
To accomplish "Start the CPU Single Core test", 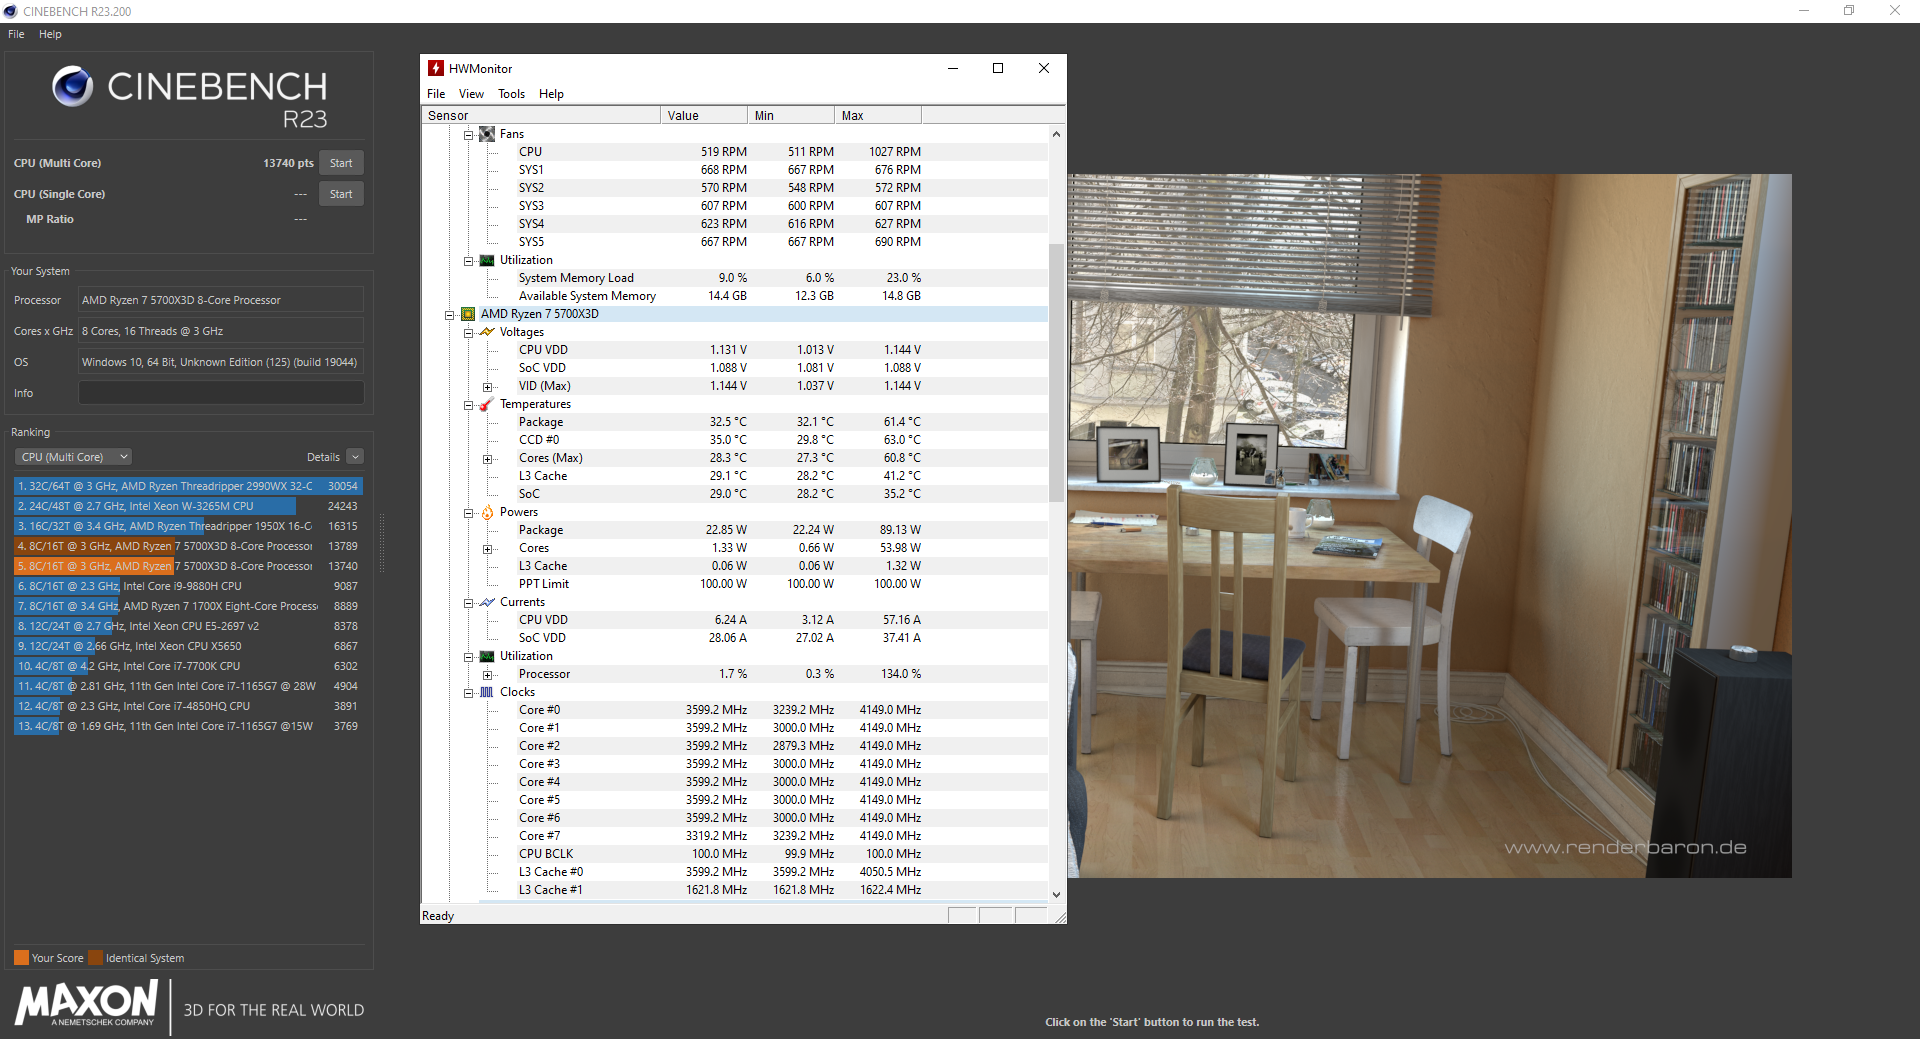I will click(x=341, y=194).
